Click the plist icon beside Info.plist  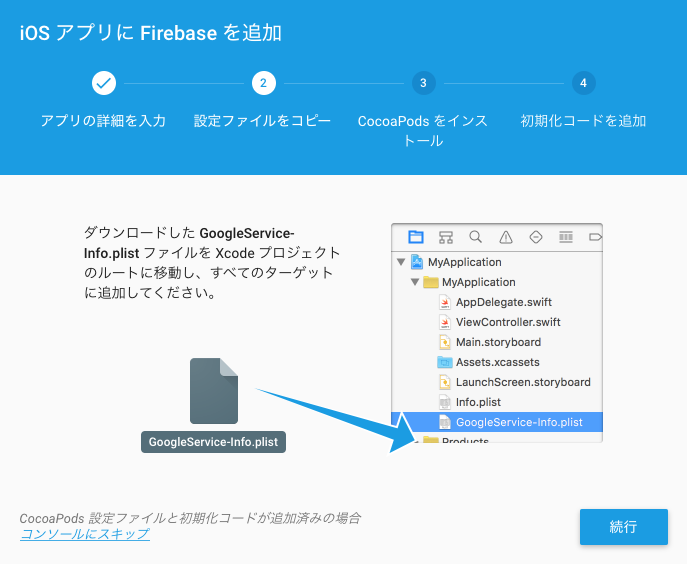point(445,402)
